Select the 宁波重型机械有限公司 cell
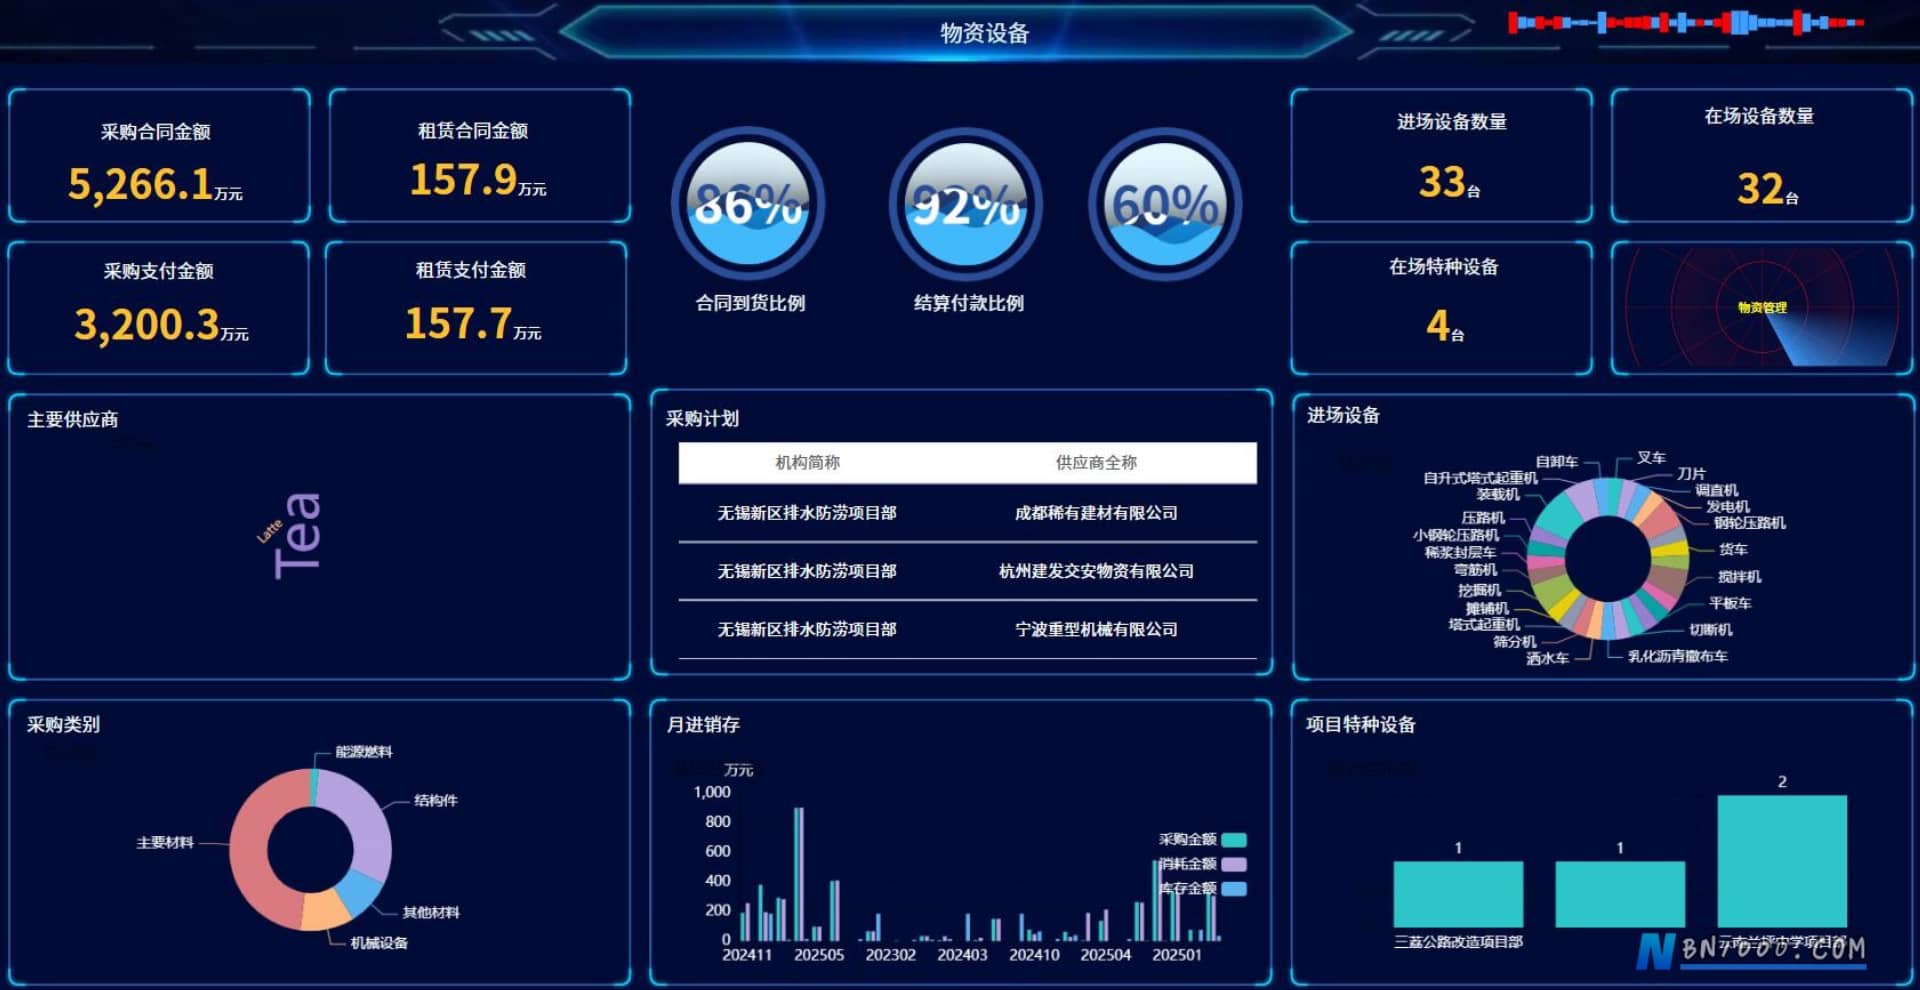Viewport: 1920px width, 990px height. [1096, 629]
